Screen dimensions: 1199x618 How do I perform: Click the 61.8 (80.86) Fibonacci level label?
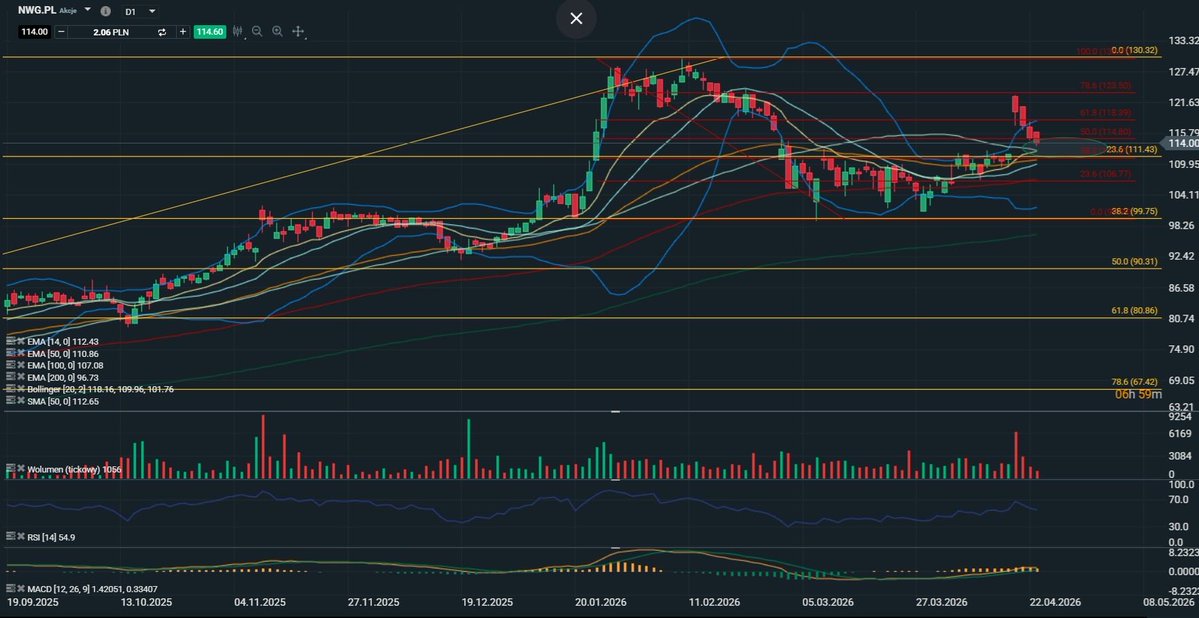(1134, 311)
